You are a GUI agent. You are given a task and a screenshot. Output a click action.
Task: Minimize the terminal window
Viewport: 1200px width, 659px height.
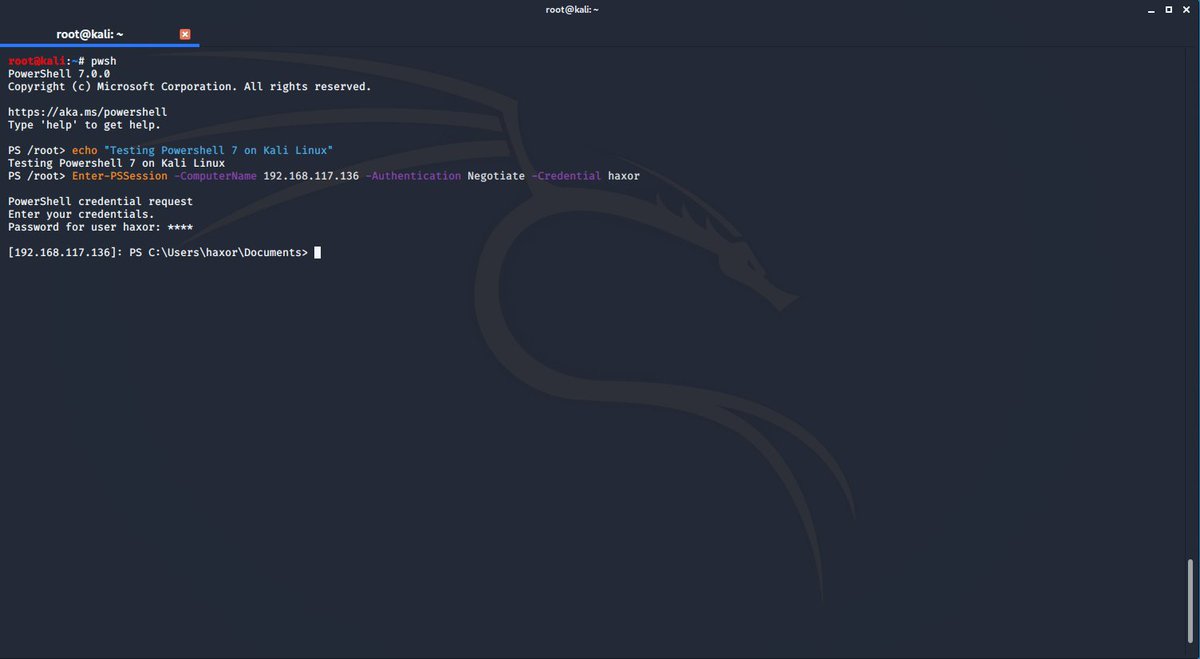pos(1150,9)
